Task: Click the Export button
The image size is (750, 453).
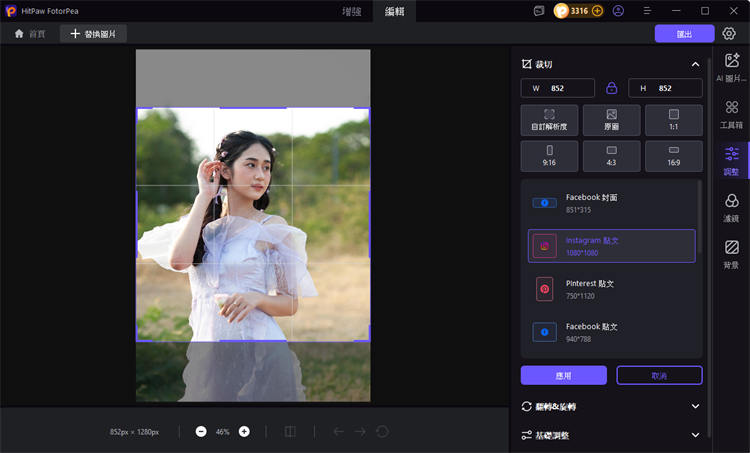Action: pos(684,34)
